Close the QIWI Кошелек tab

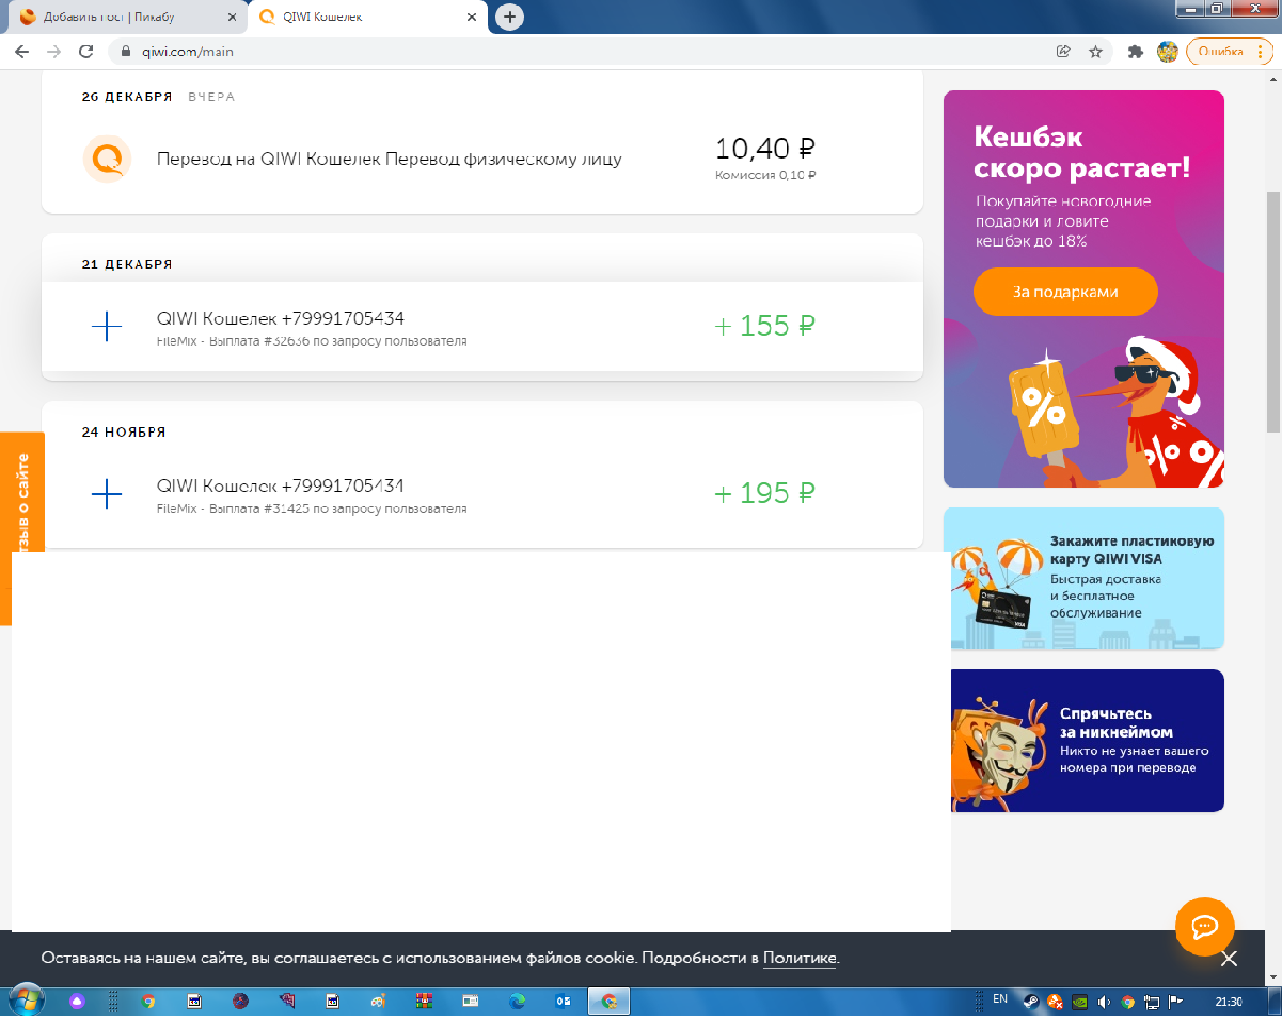click(x=472, y=17)
